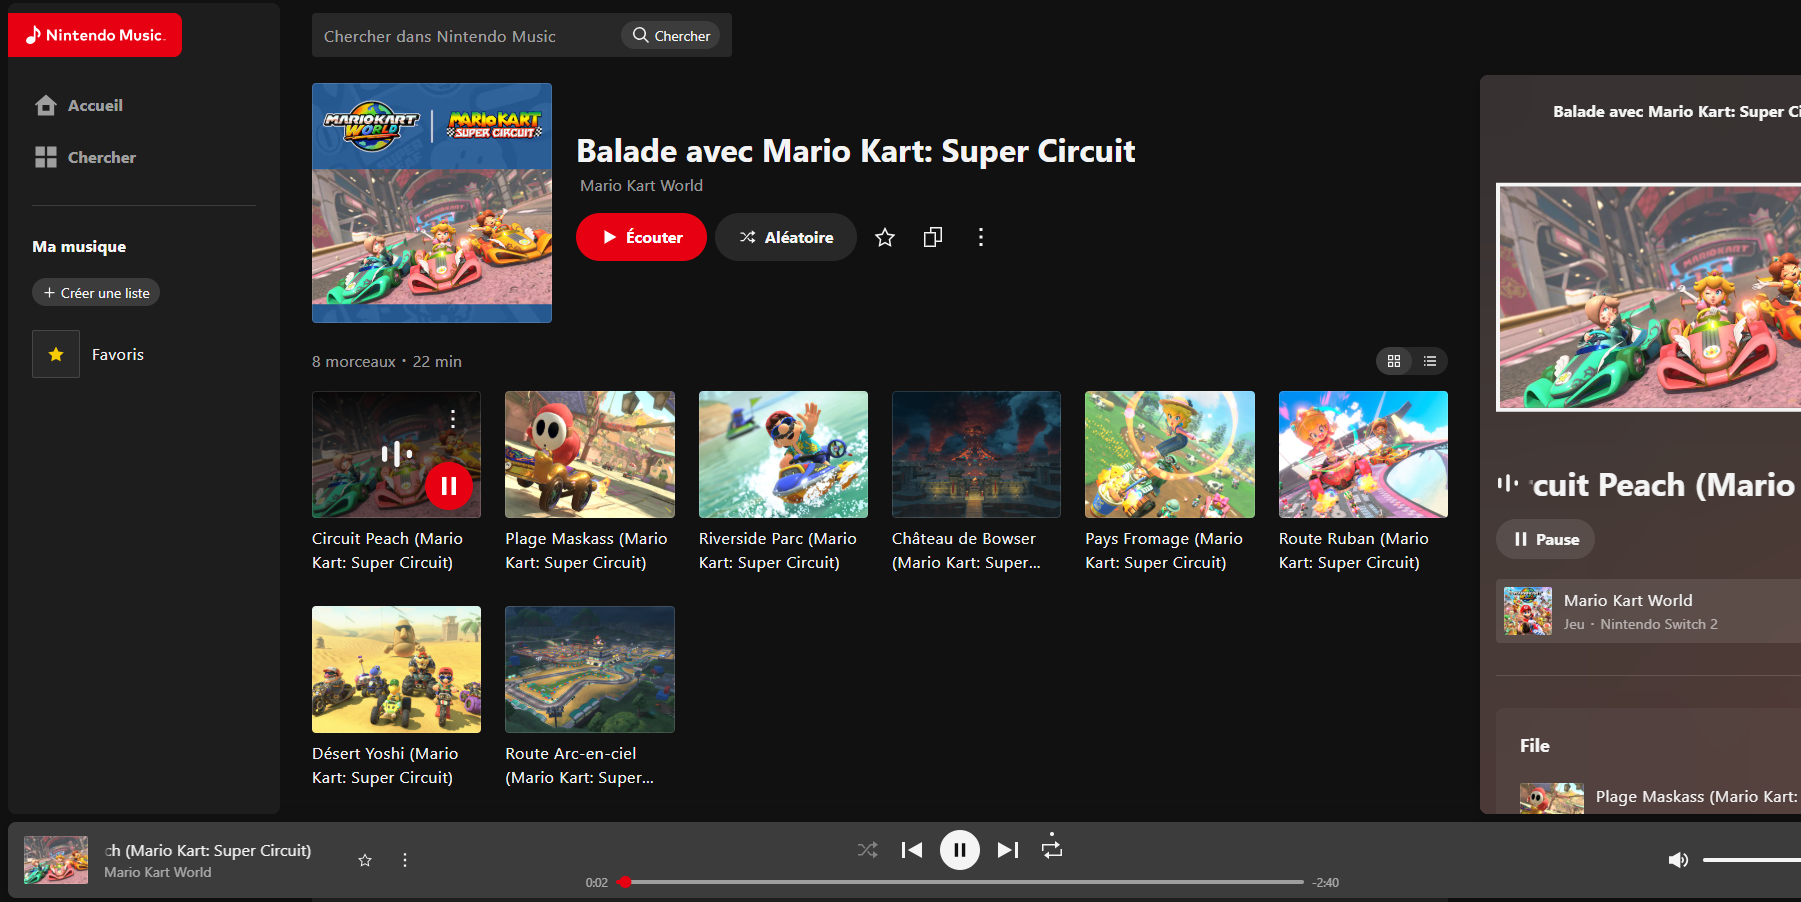Start playlist with Écouter button
This screenshot has width=1801, height=902.
coord(641,237)
